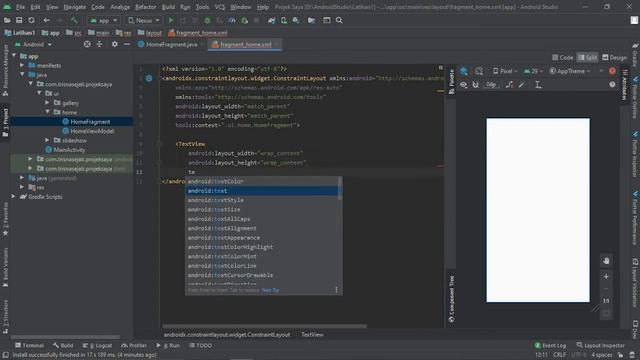This screenshot has width=640, height=360.
Task: Open the Nexus device selector dropdown
Action: 144,20
